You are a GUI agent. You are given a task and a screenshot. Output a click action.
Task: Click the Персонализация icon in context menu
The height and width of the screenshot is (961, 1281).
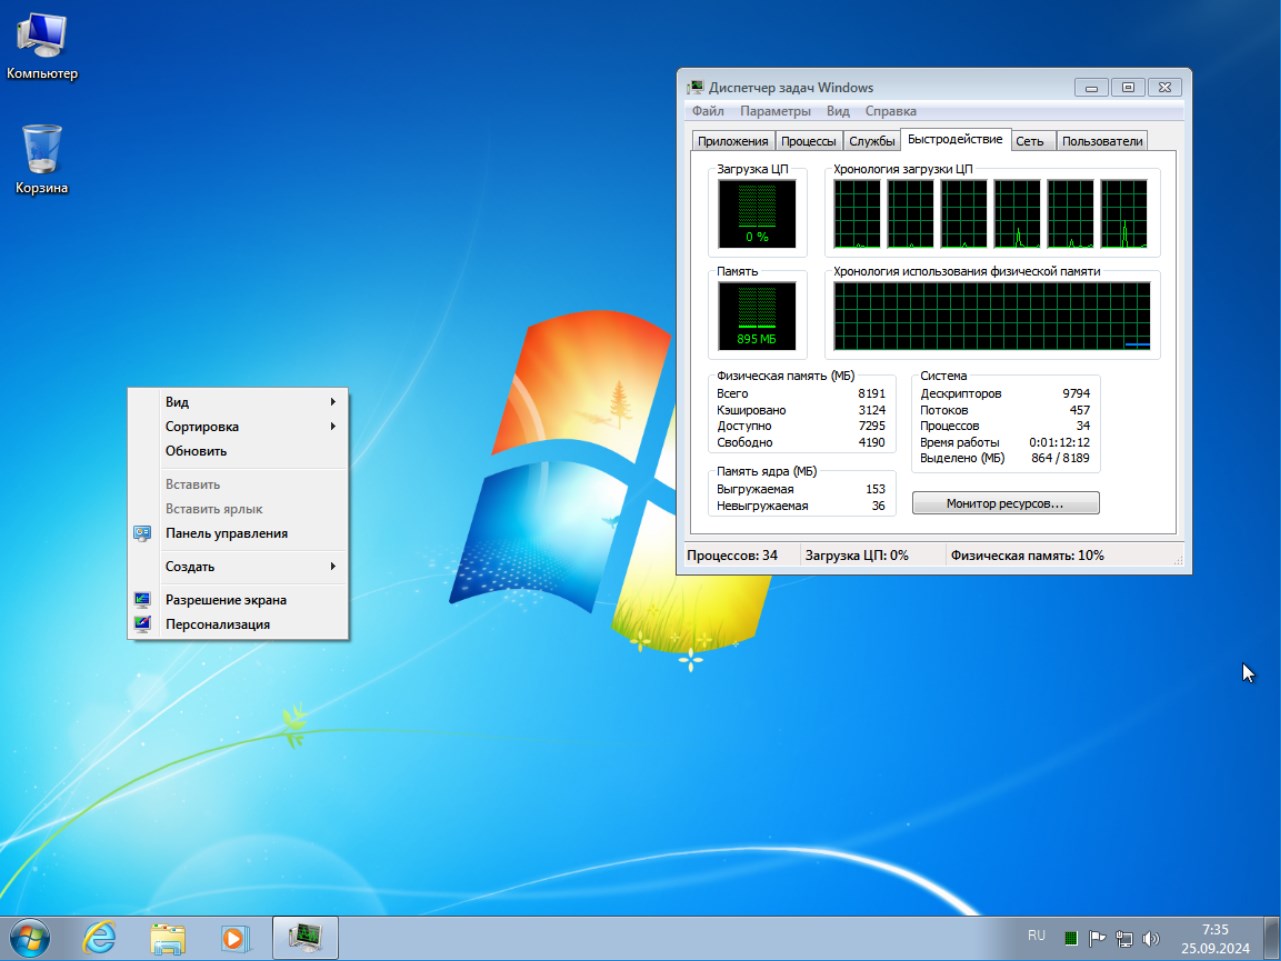click(x=142, y=624)
